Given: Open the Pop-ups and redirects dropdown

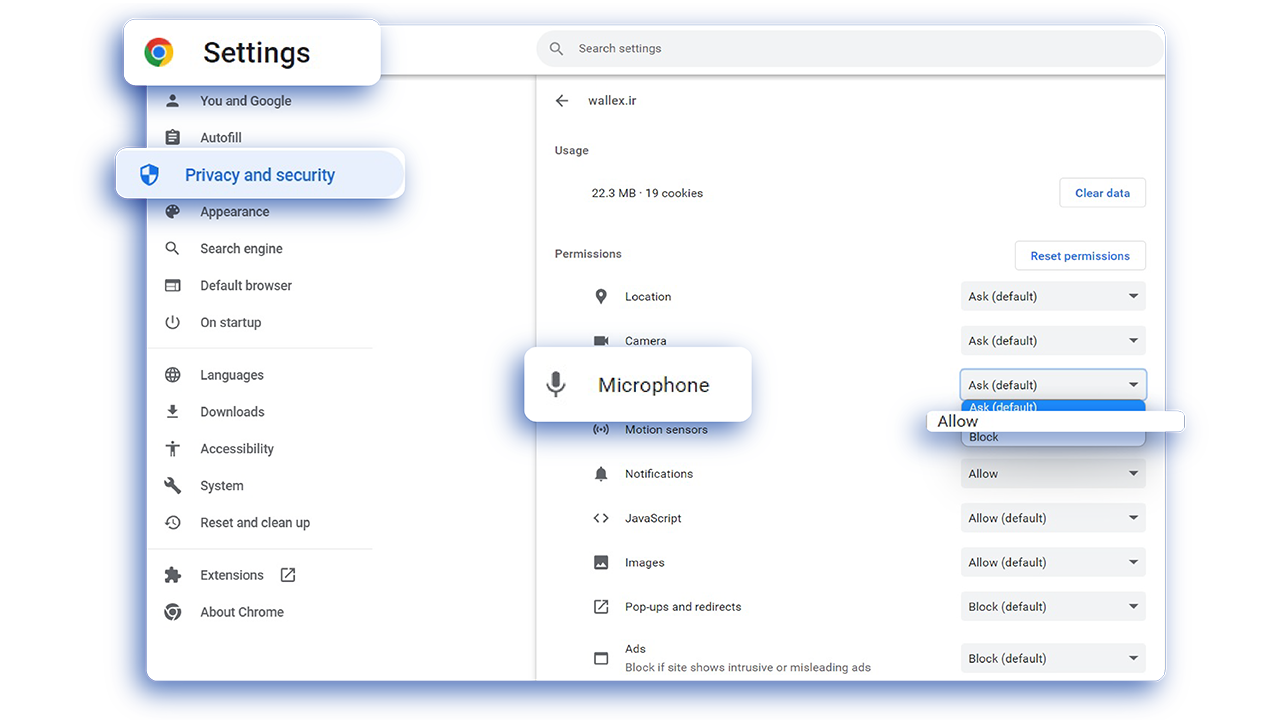Looking at the screenshot, I should 1053,607.
